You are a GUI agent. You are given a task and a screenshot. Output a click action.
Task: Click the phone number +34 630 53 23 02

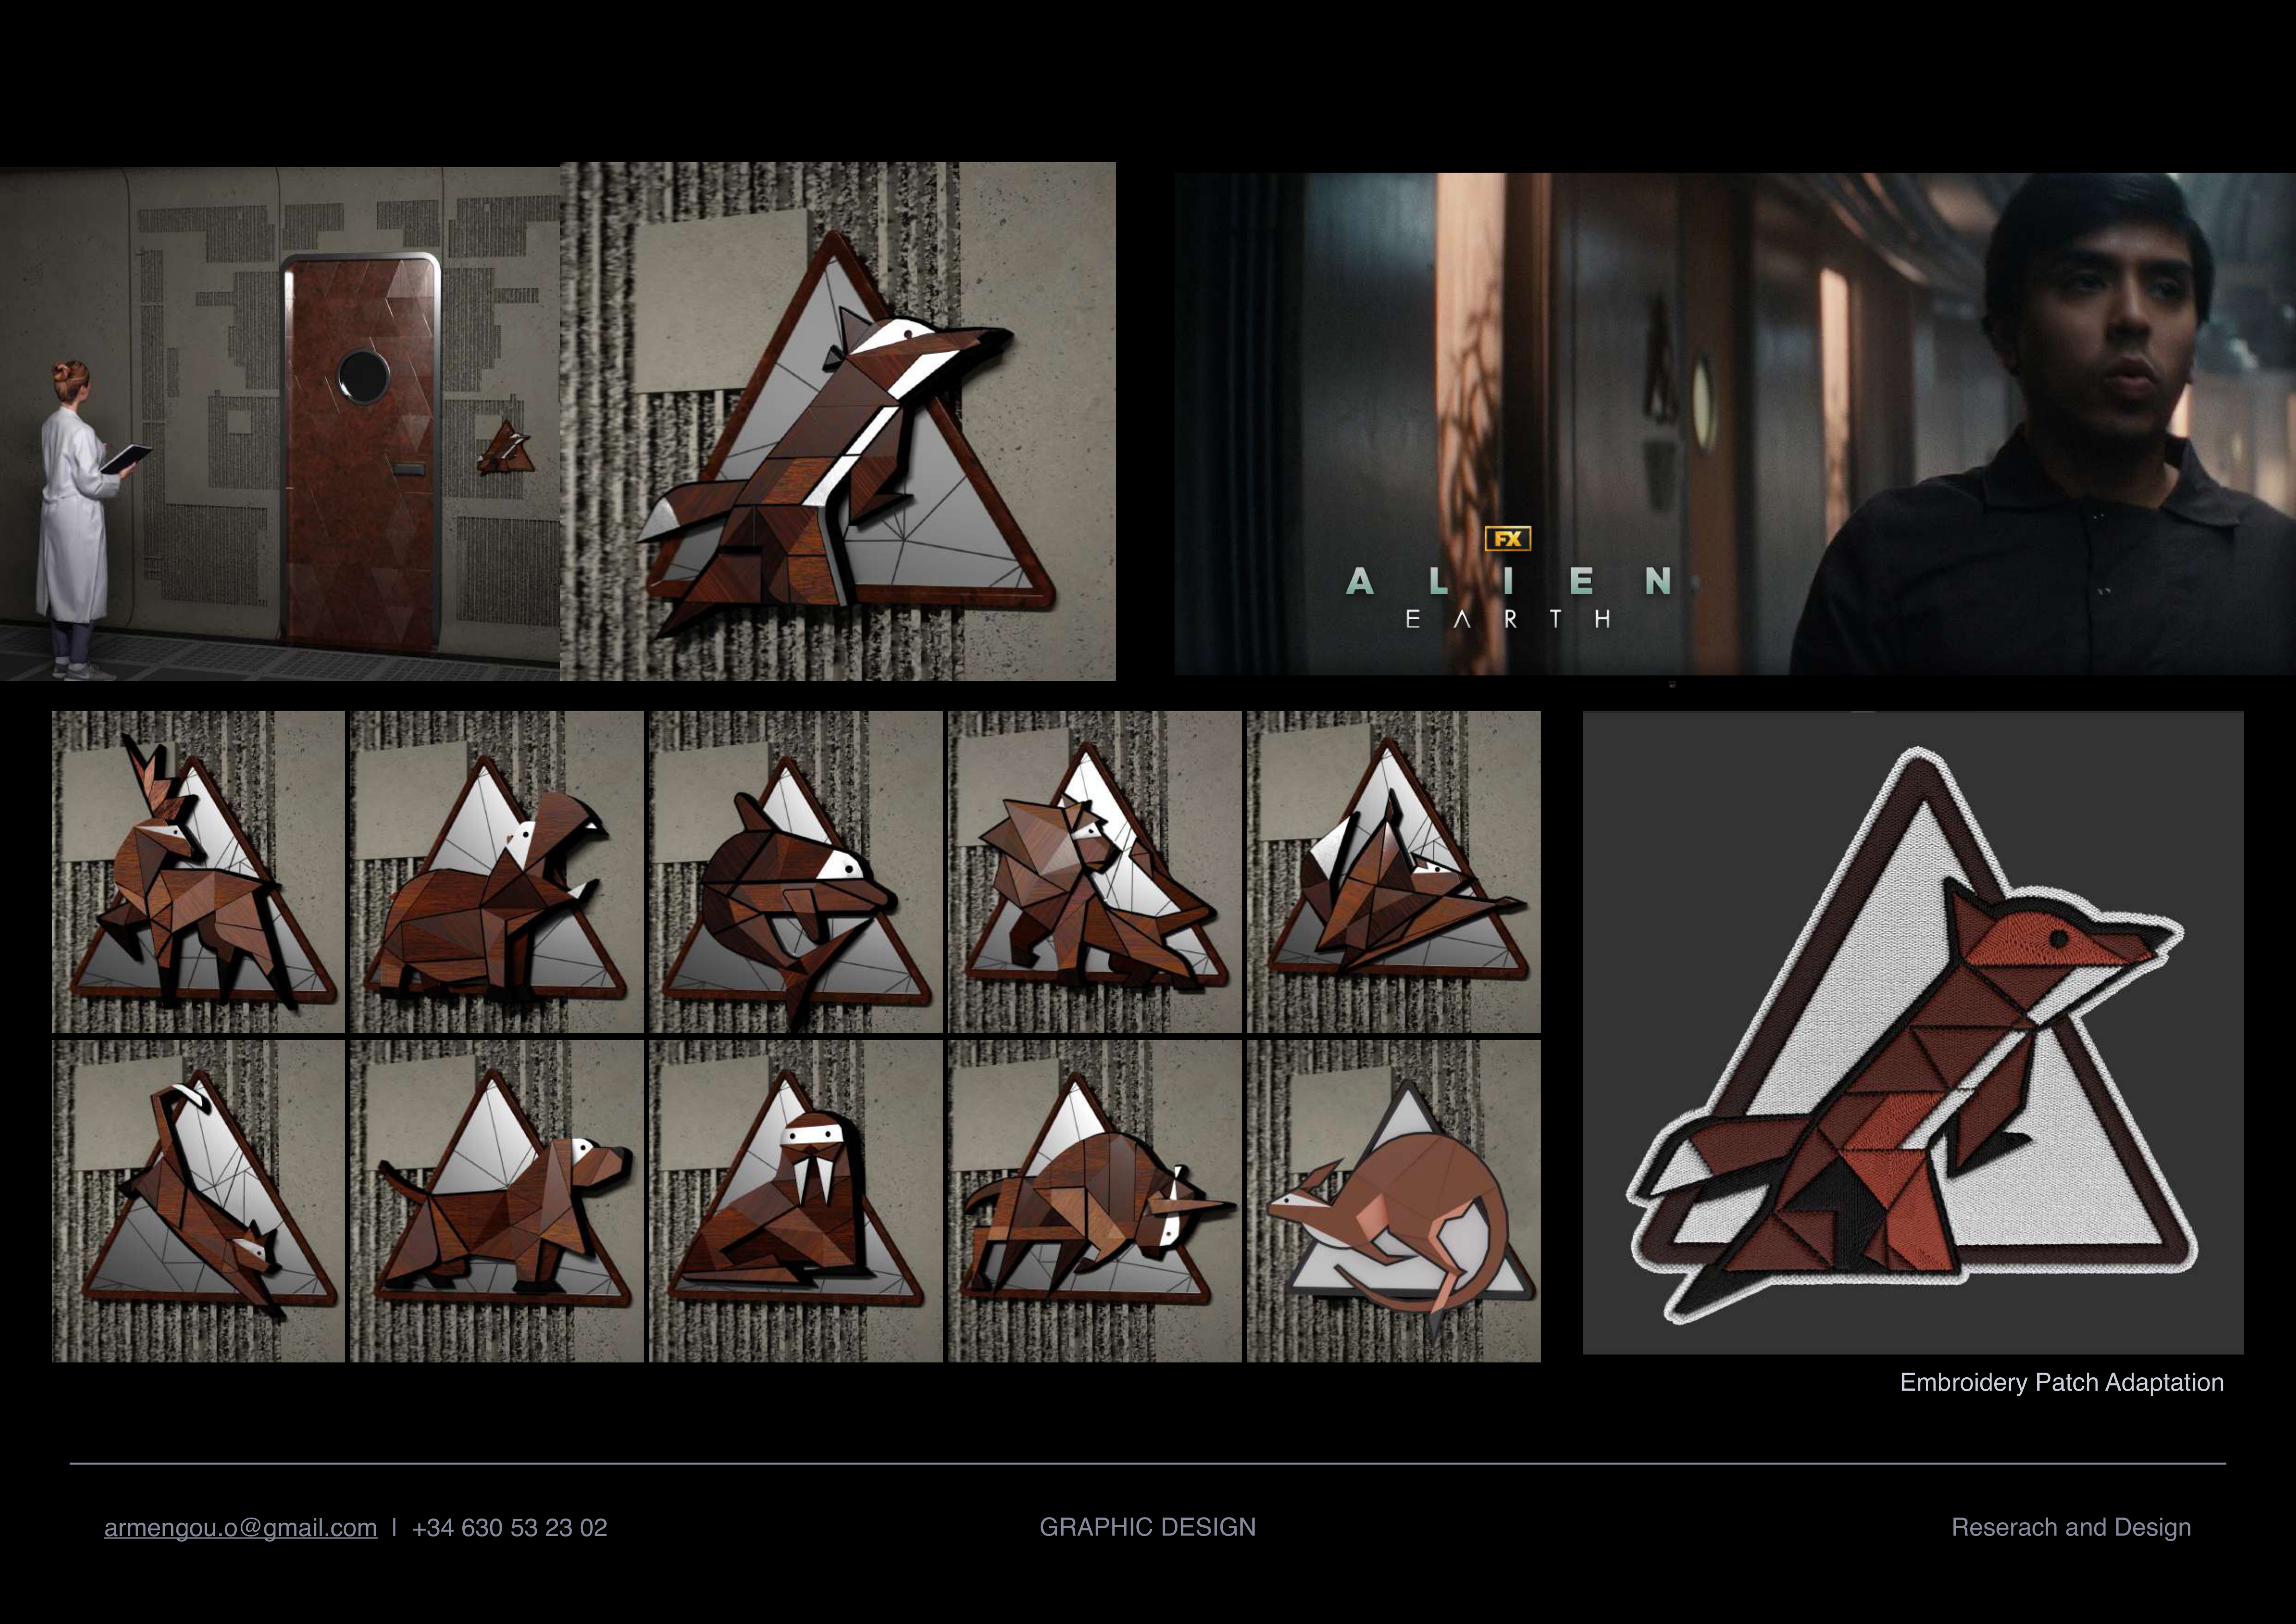tap(509, 1527)
